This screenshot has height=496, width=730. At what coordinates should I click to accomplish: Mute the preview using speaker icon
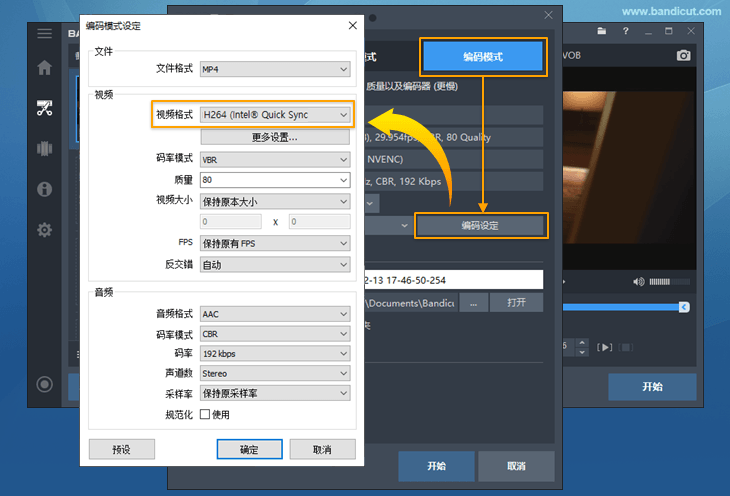click(x=639, y=281)
